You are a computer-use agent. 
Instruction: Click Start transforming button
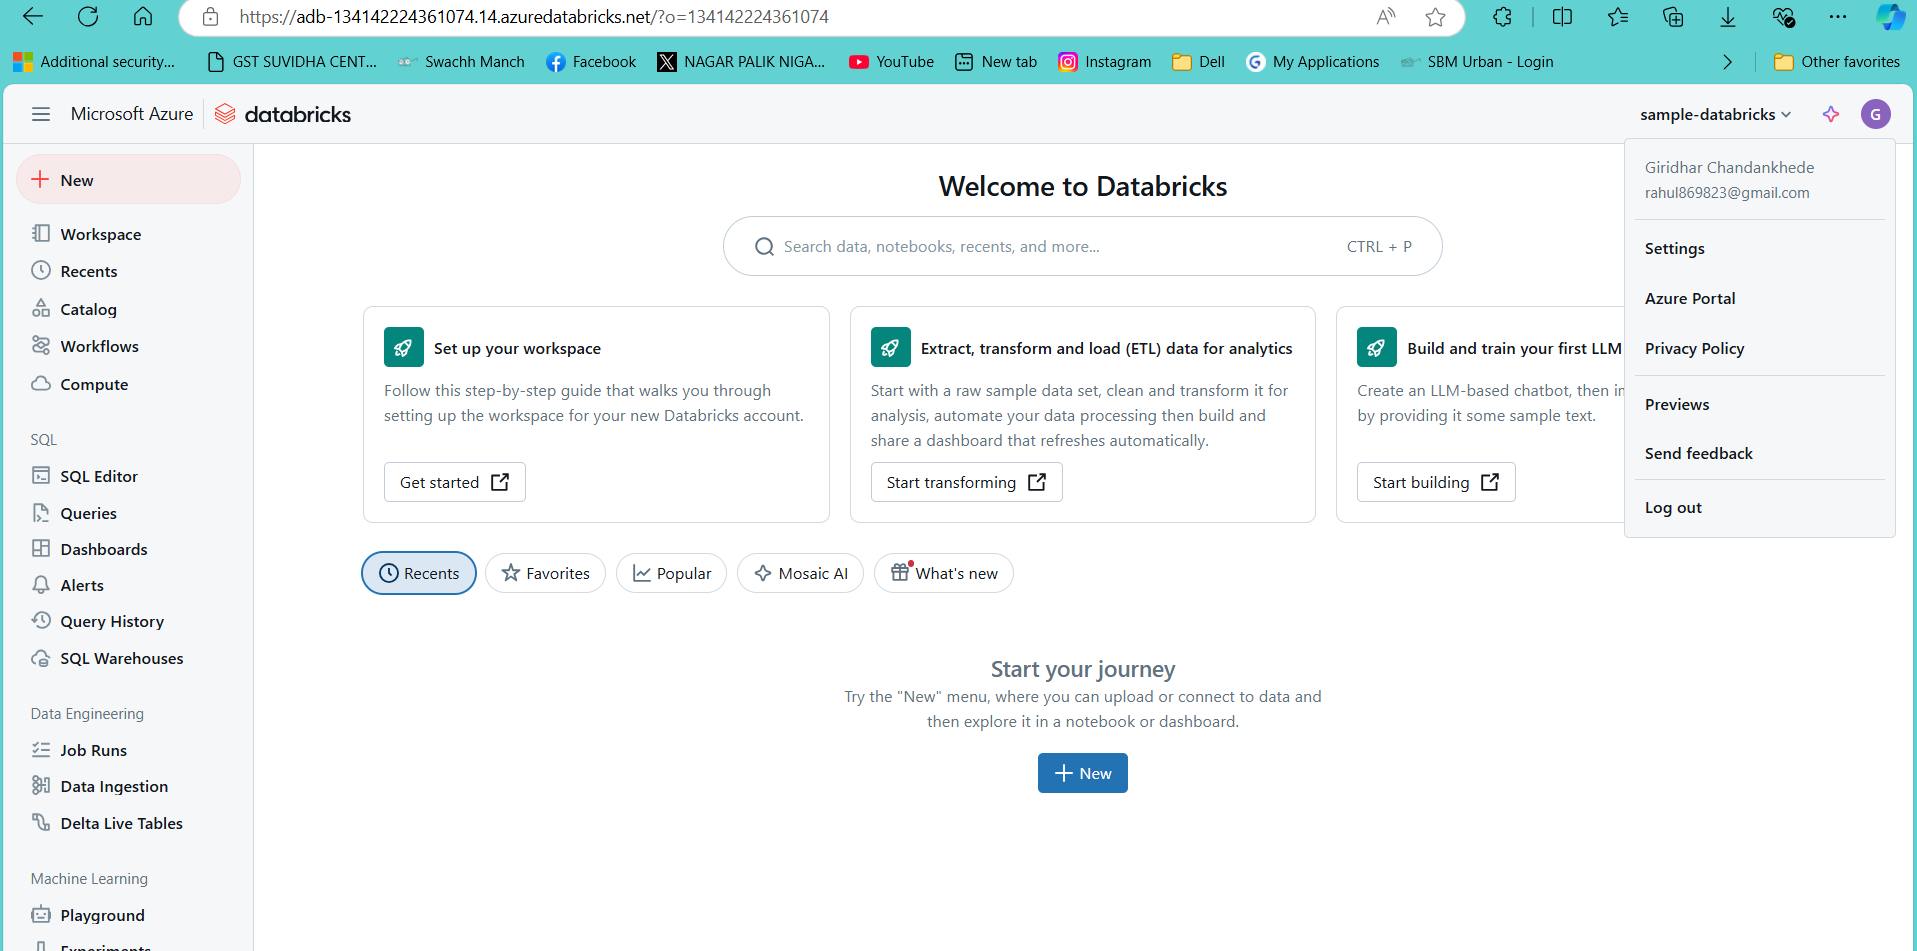[x=966, y=482]
